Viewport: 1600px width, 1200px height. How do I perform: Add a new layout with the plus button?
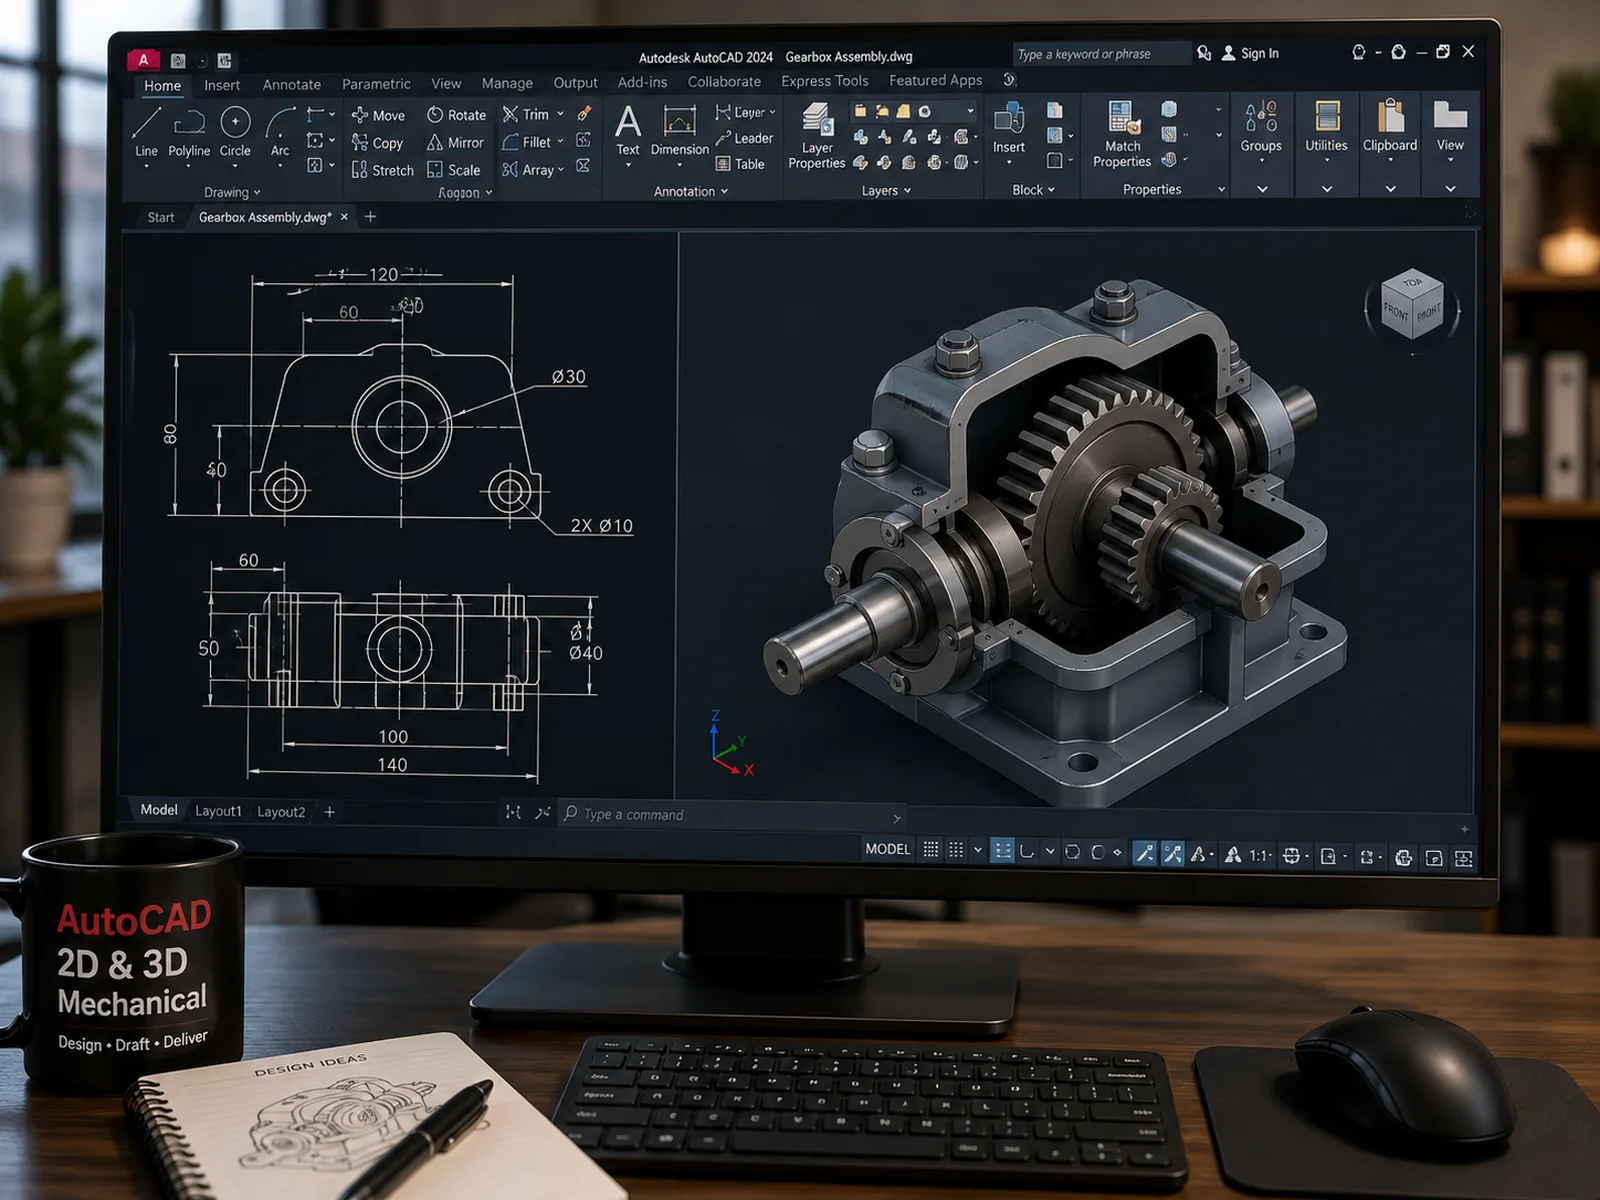pos(329,812)
